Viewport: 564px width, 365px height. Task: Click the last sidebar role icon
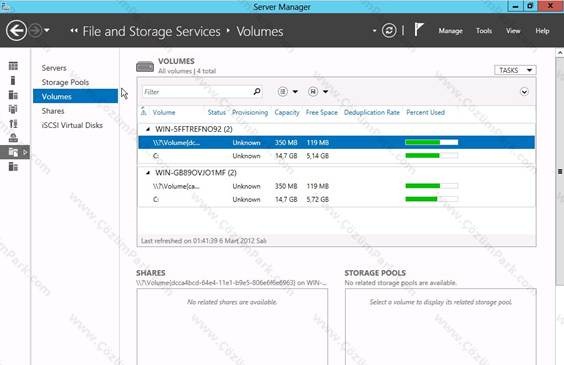(x=13, y=166)
